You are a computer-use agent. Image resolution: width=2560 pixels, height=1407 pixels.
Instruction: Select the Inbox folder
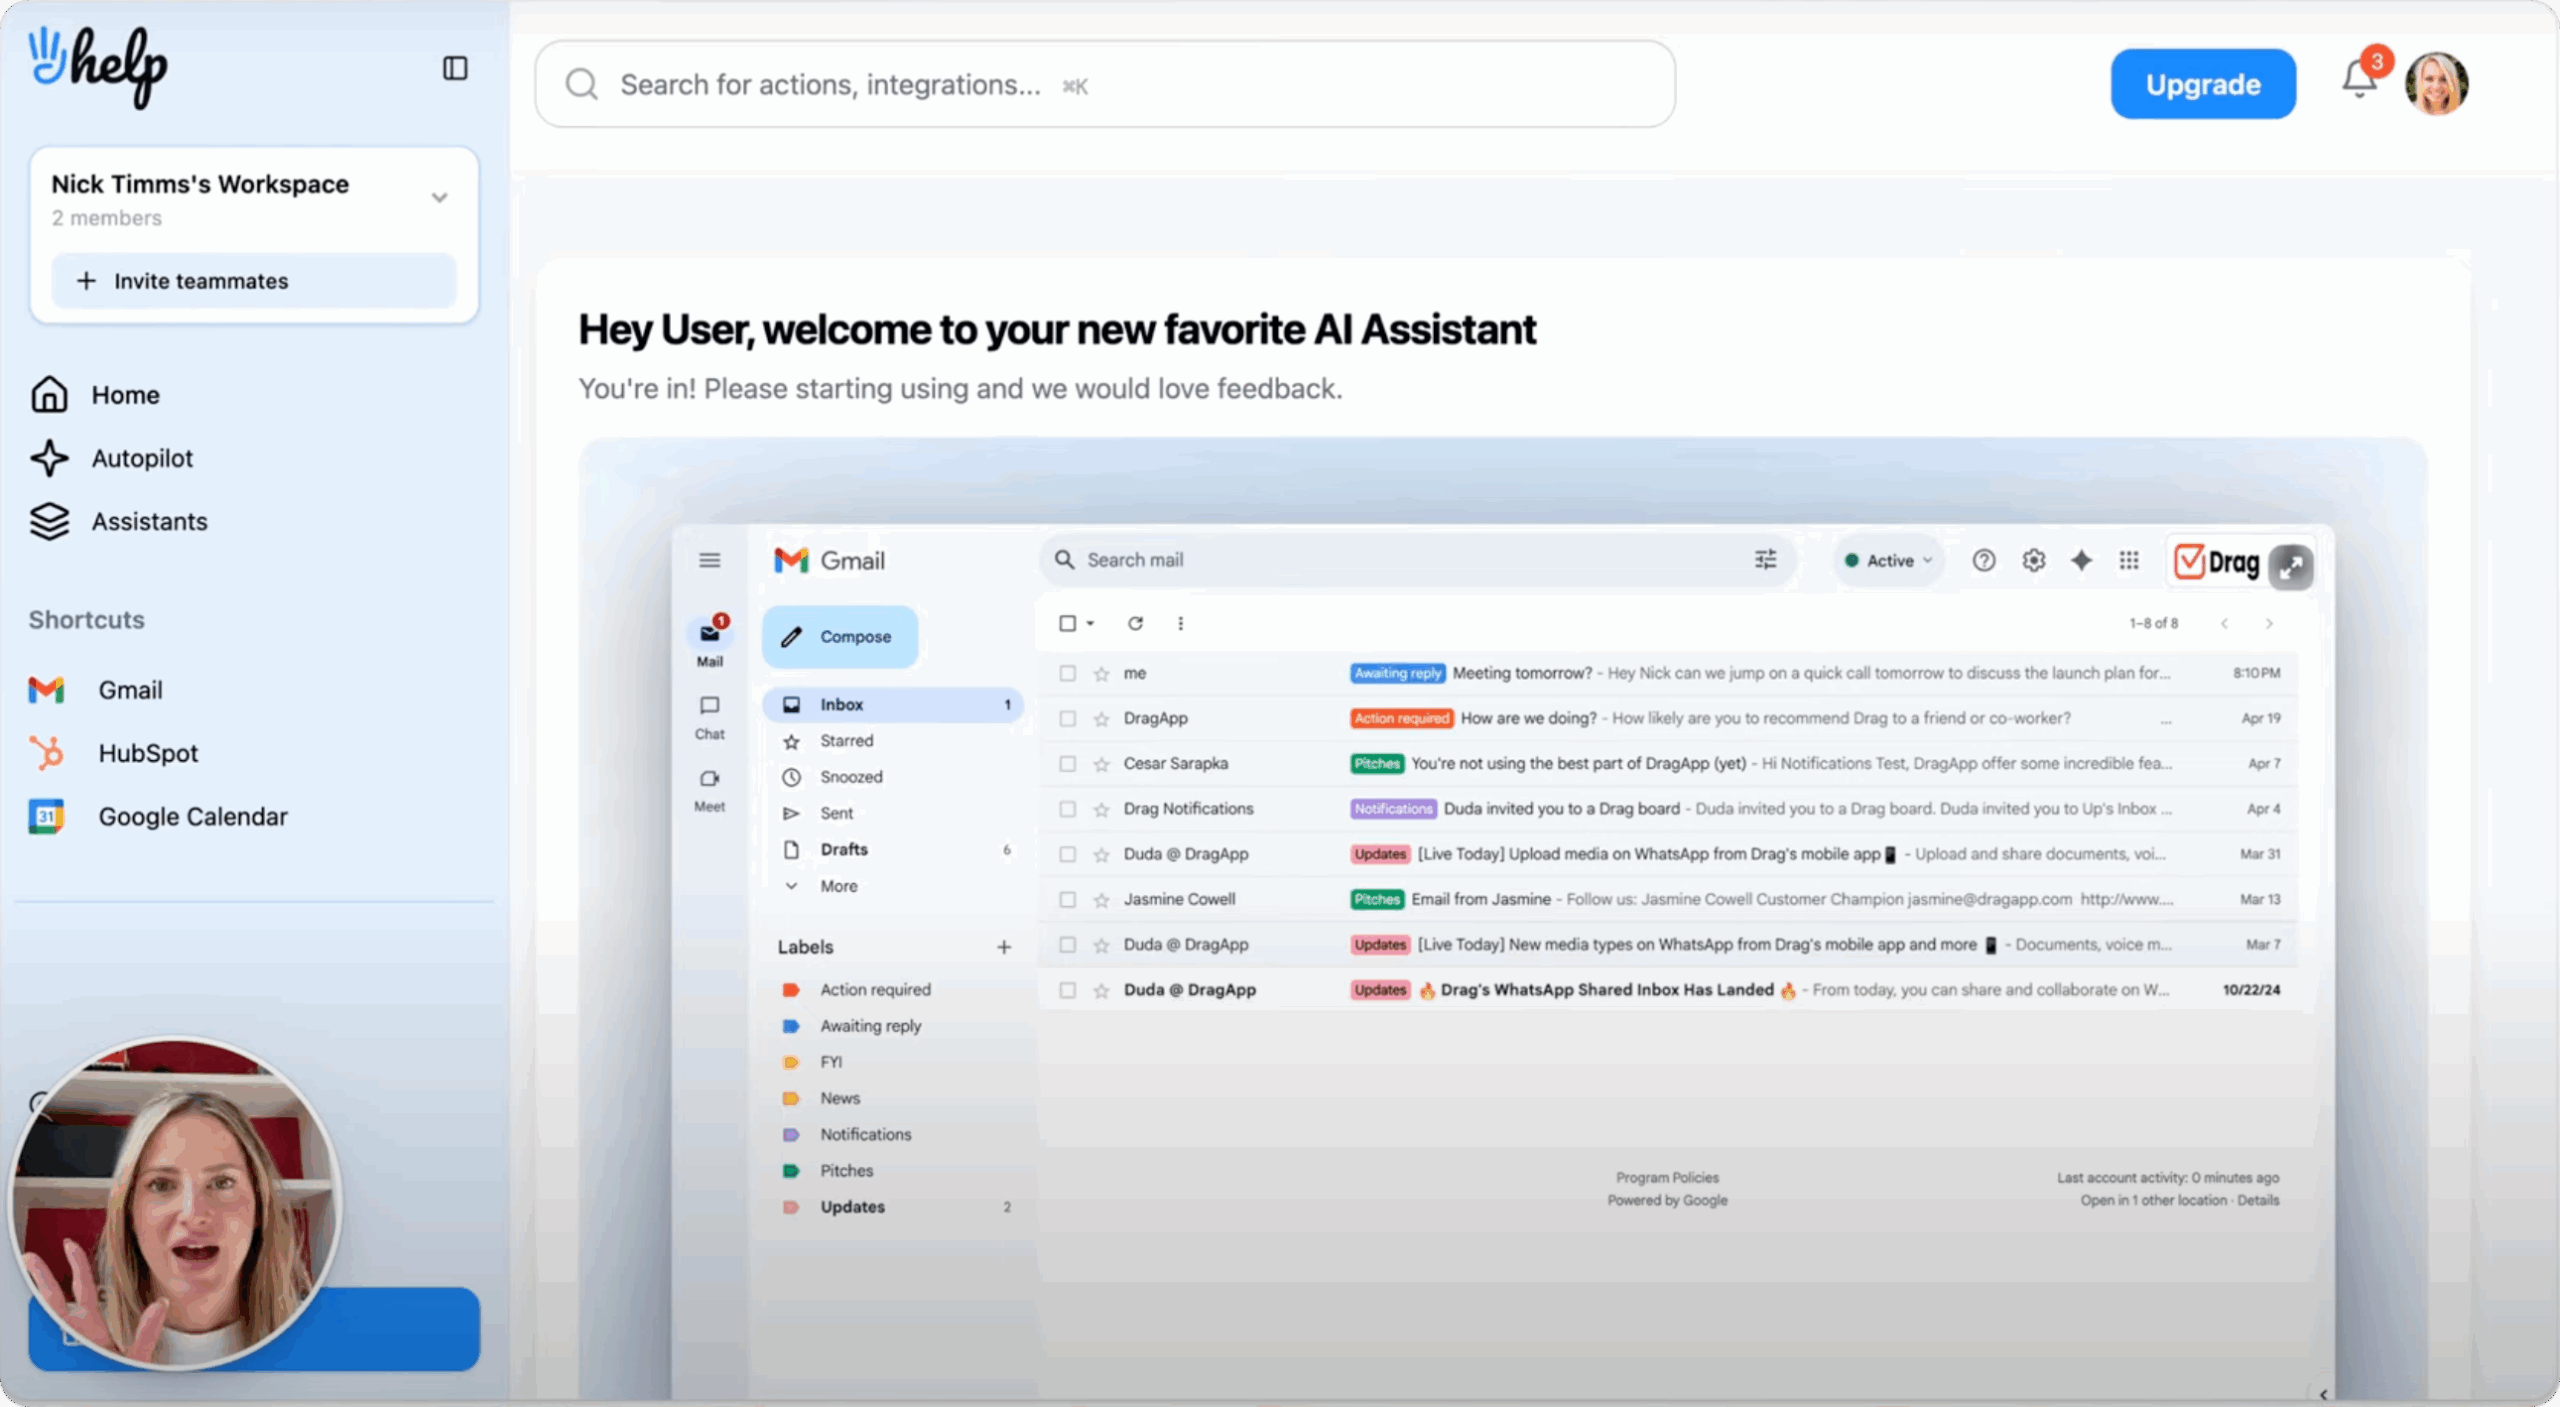point(892,704)
